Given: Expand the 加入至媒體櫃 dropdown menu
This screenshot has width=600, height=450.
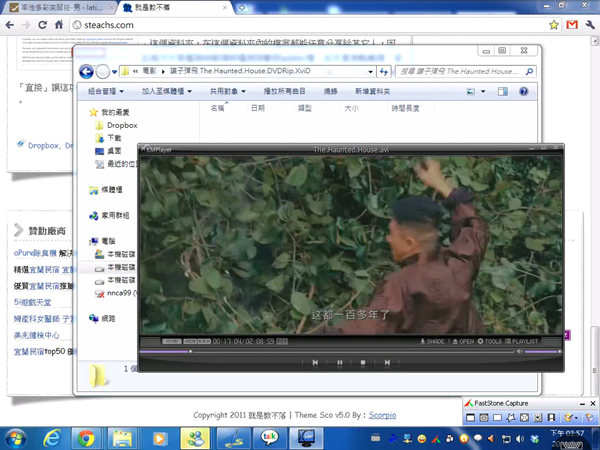Looking at the screenshot, I should 170,91.
